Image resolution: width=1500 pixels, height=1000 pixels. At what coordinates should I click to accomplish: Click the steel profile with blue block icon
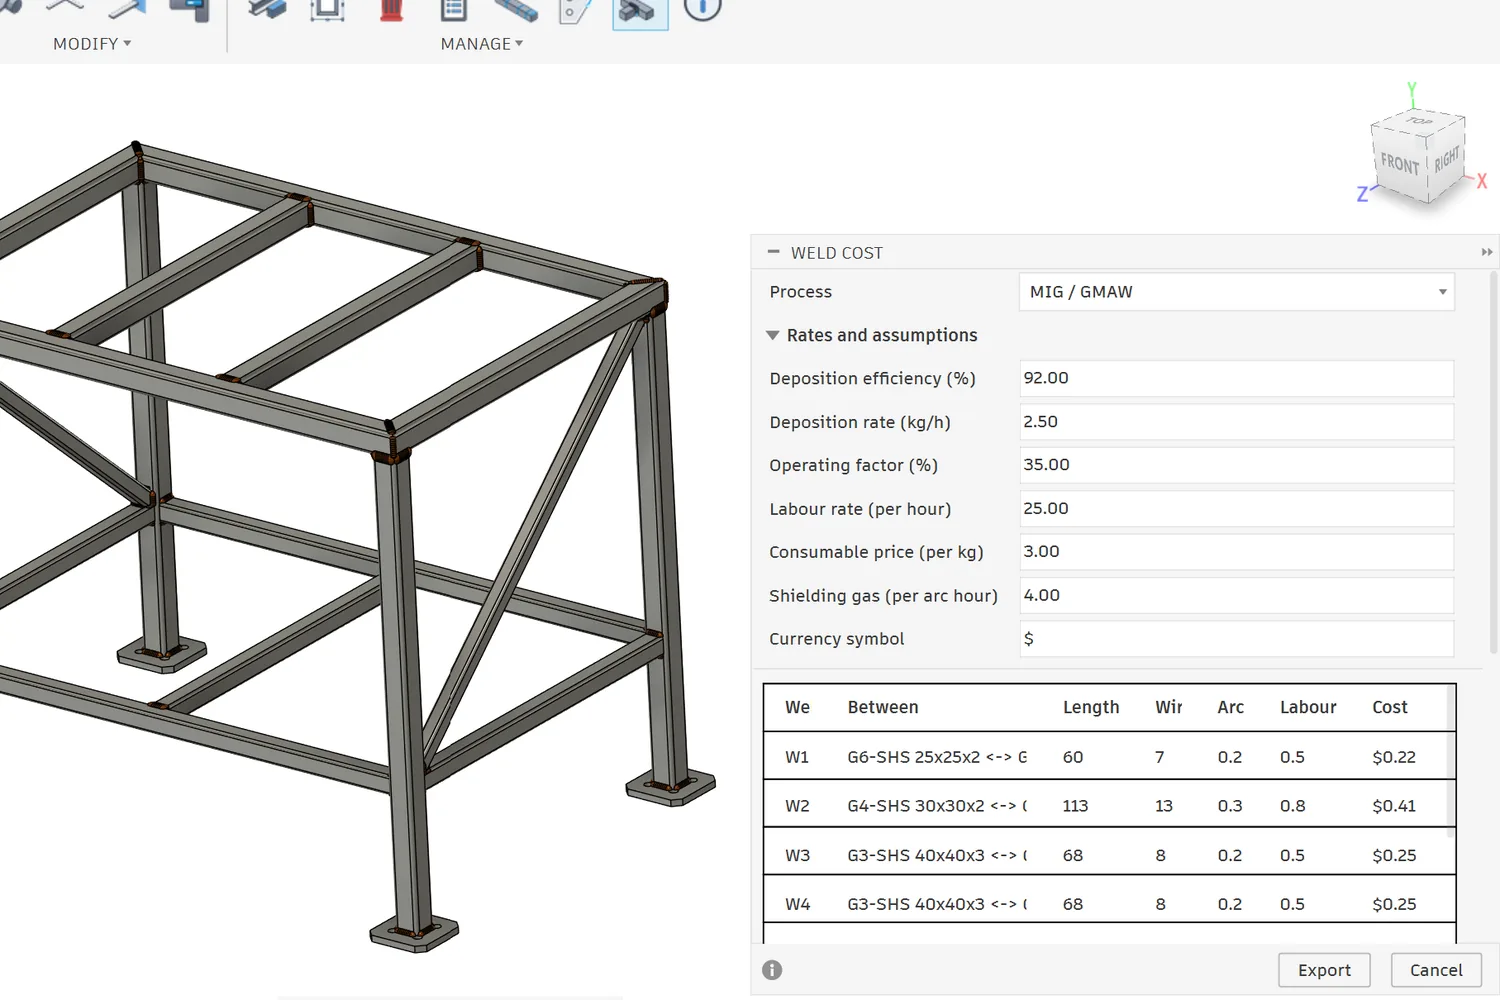(267, 9)
